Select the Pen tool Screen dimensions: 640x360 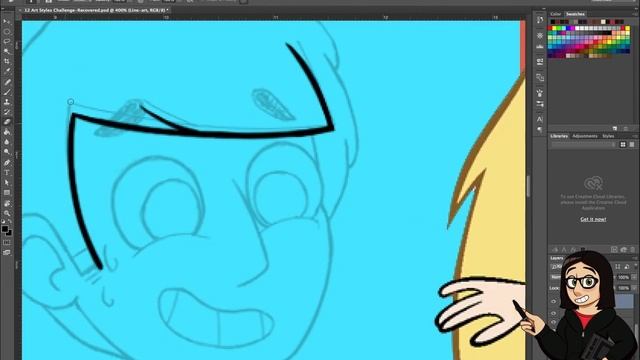point(7,162)
